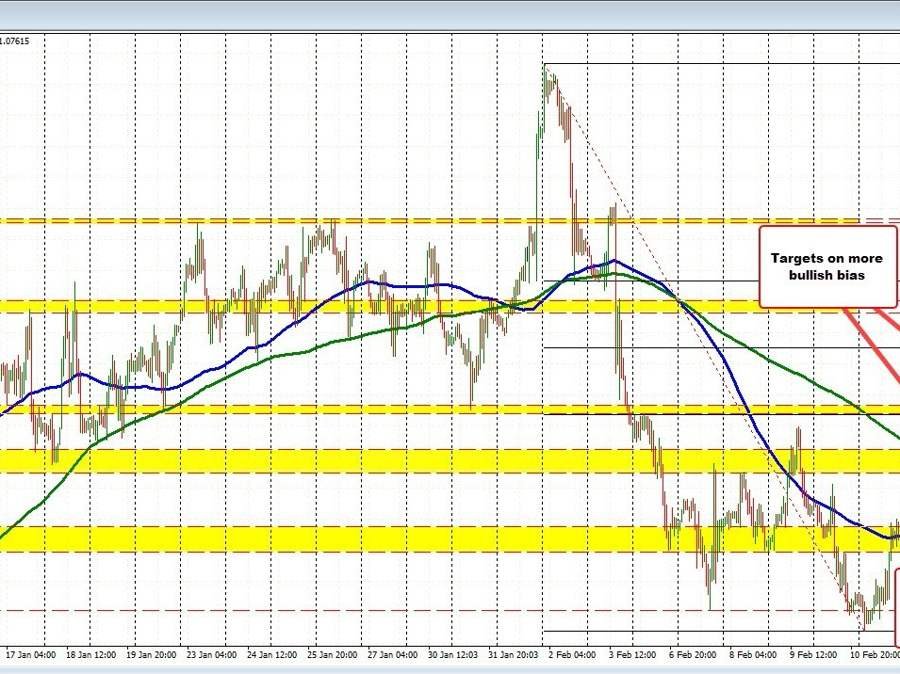
Task: Select the 'Targets on more bullish bias' text box
Action: (x=824, y=267)
